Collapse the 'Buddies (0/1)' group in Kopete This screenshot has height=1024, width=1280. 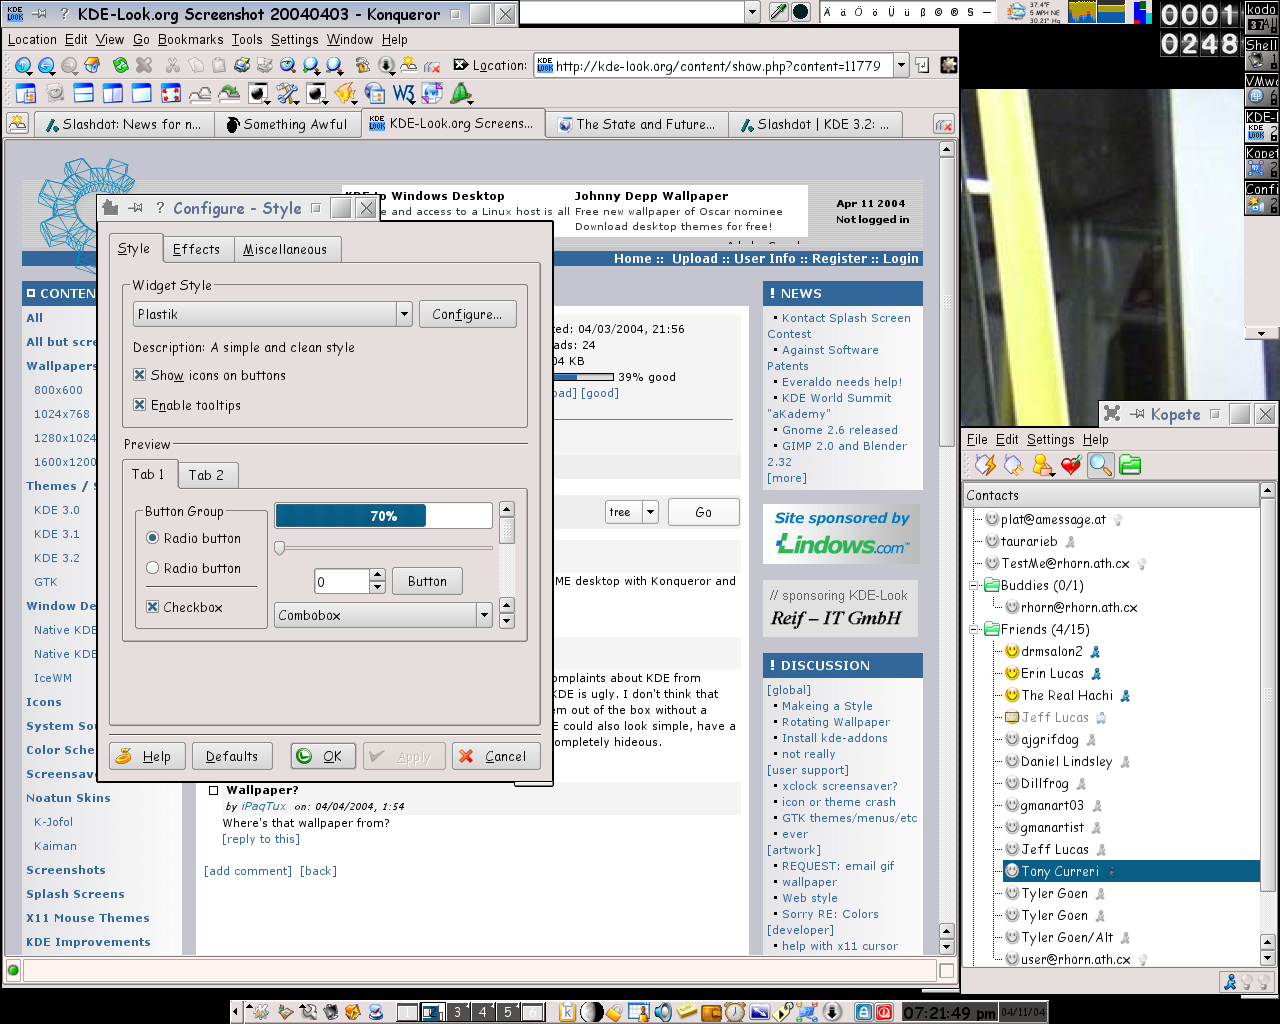click(x=973, y=585)
